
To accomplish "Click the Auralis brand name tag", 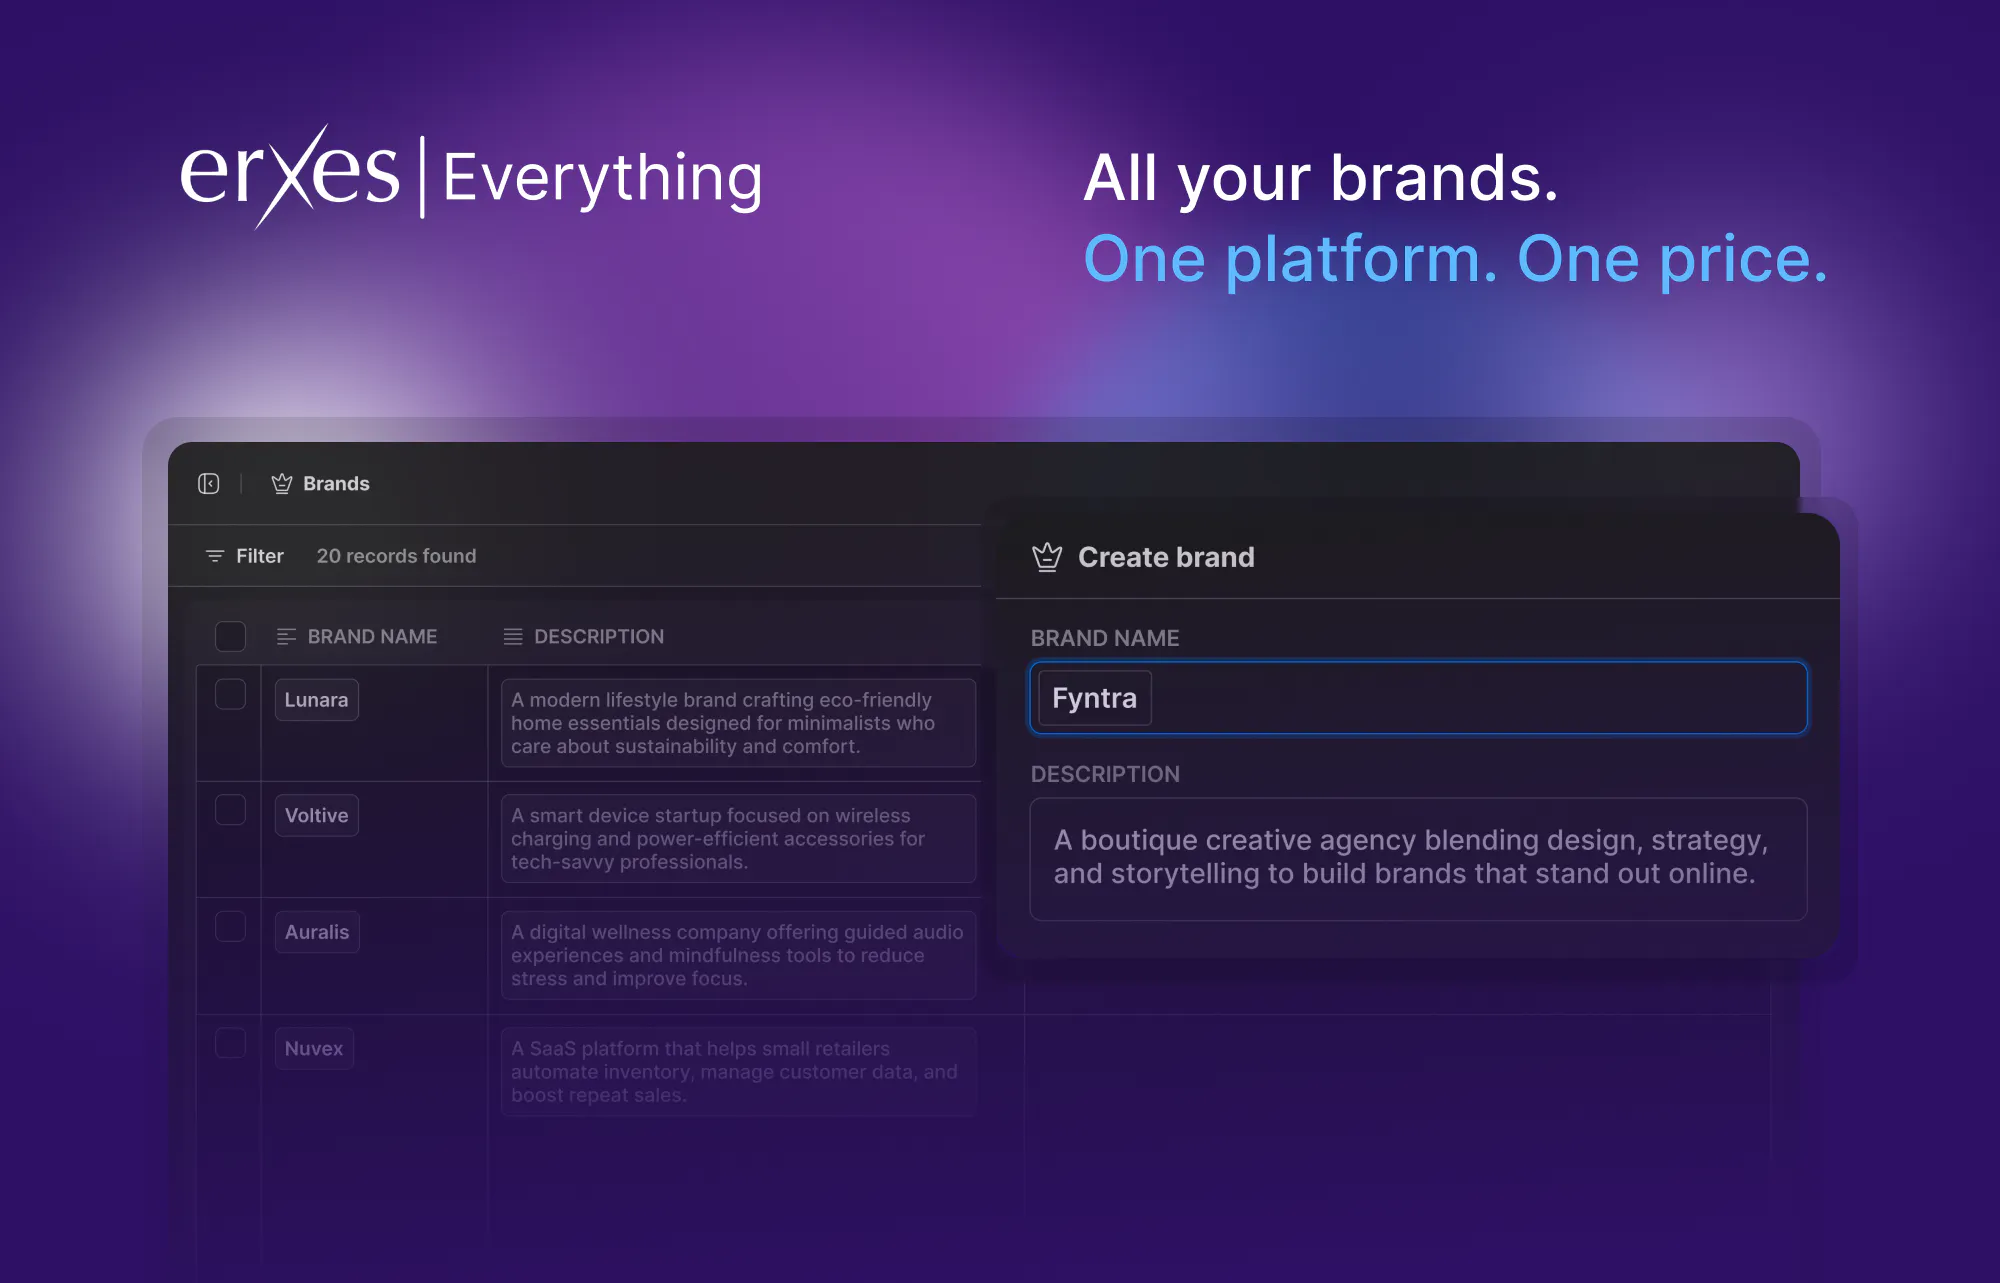I will (x=317, y=932).
